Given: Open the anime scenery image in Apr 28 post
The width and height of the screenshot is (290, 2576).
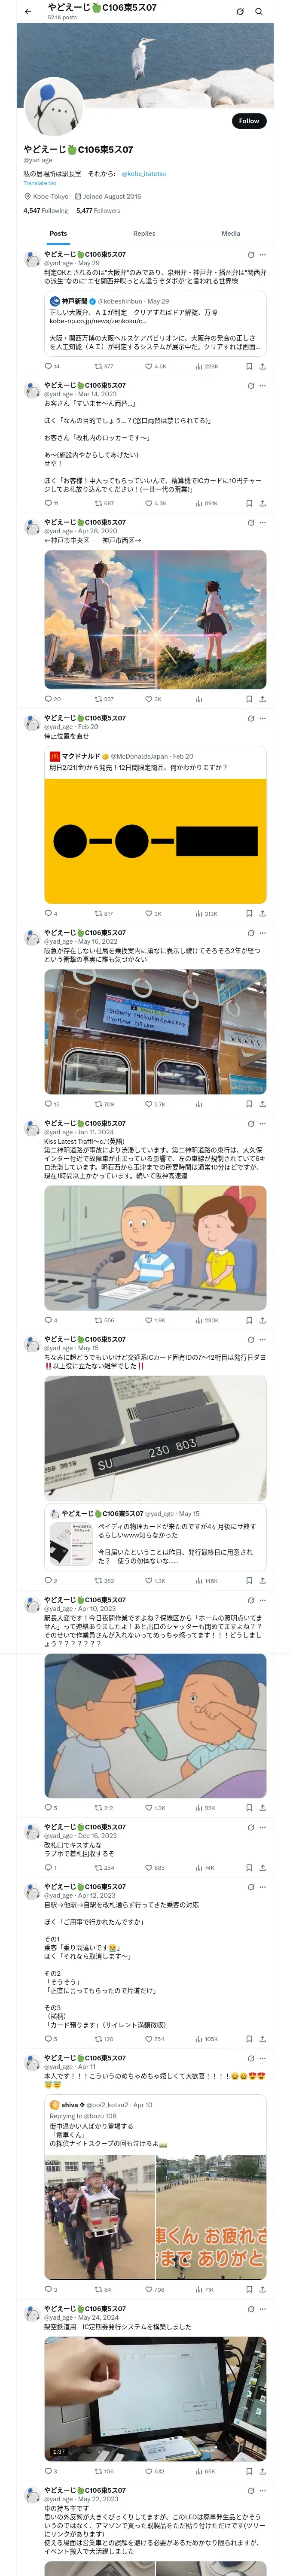Looking at the screenshot, I should pyautogui.click(x=155, y=619).
